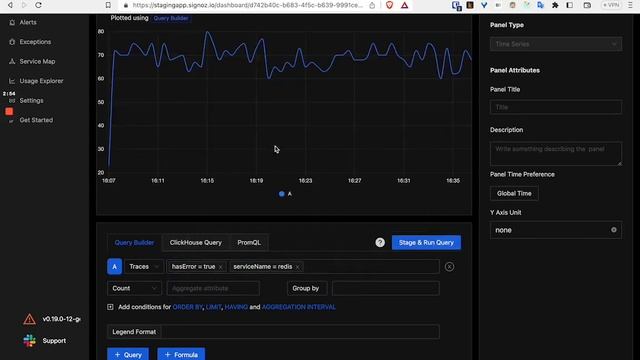The width and height of the screenshot is (640, 360).
Task: Remove the serviceName = redis filter
Action: (x=298, y=267)
